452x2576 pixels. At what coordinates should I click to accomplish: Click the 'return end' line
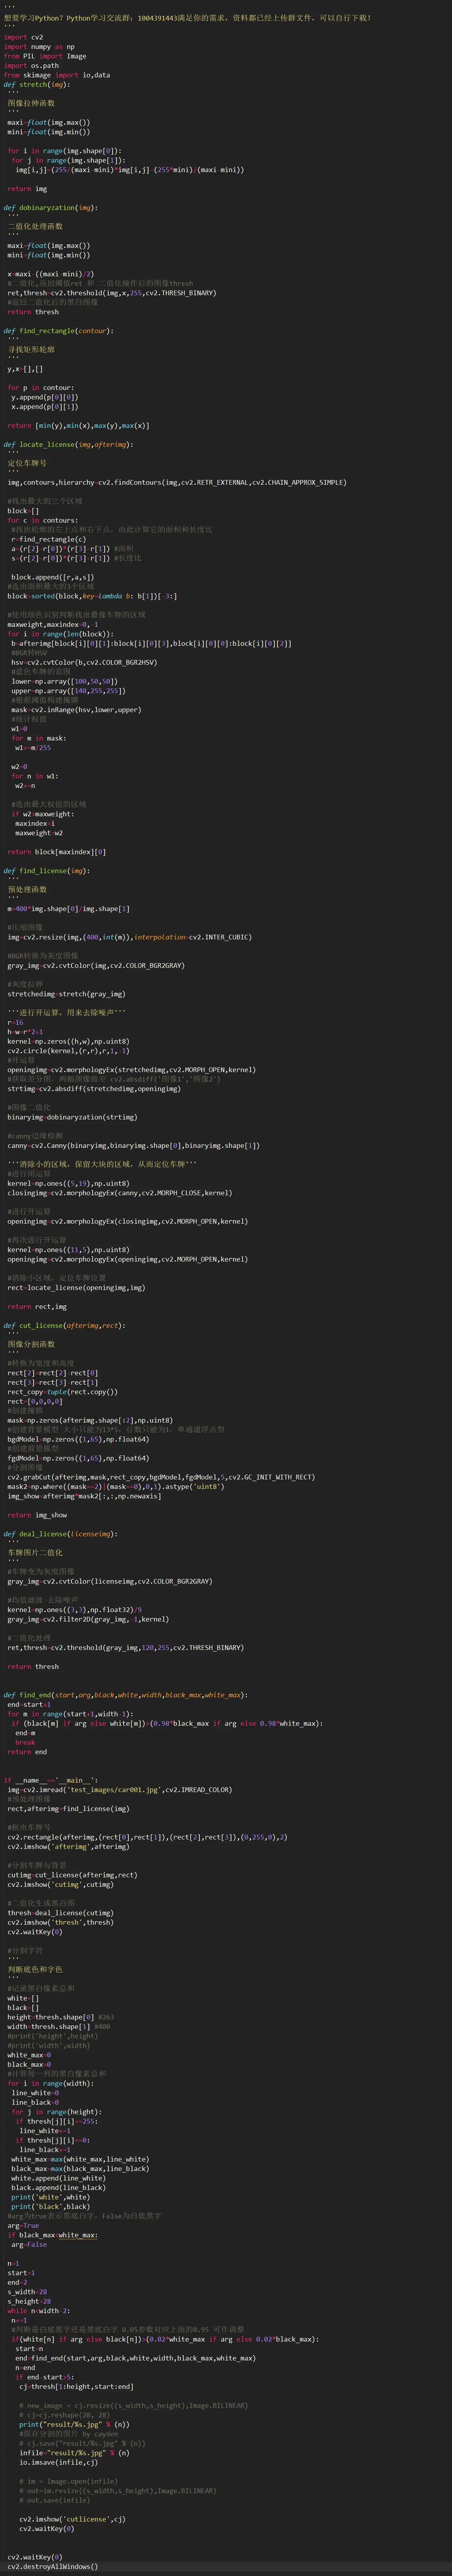coord(27,1752)
